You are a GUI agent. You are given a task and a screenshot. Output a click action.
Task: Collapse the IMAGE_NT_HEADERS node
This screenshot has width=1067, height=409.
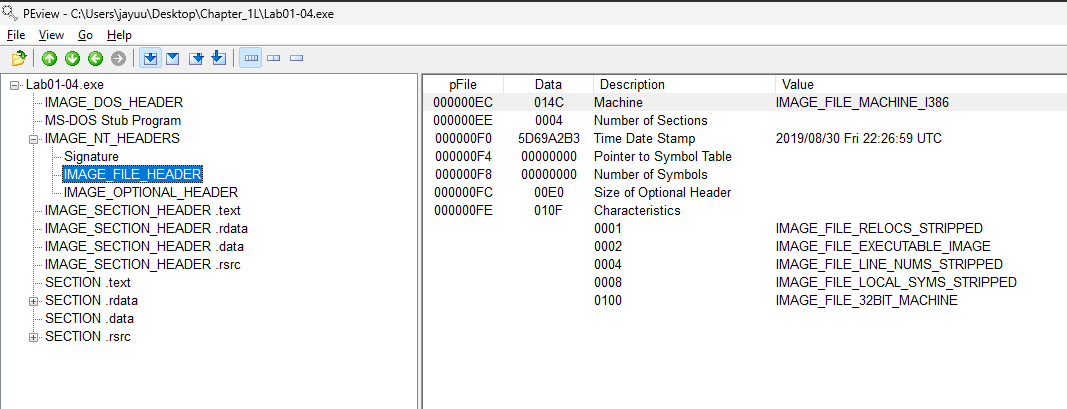(x=33, y=139)
